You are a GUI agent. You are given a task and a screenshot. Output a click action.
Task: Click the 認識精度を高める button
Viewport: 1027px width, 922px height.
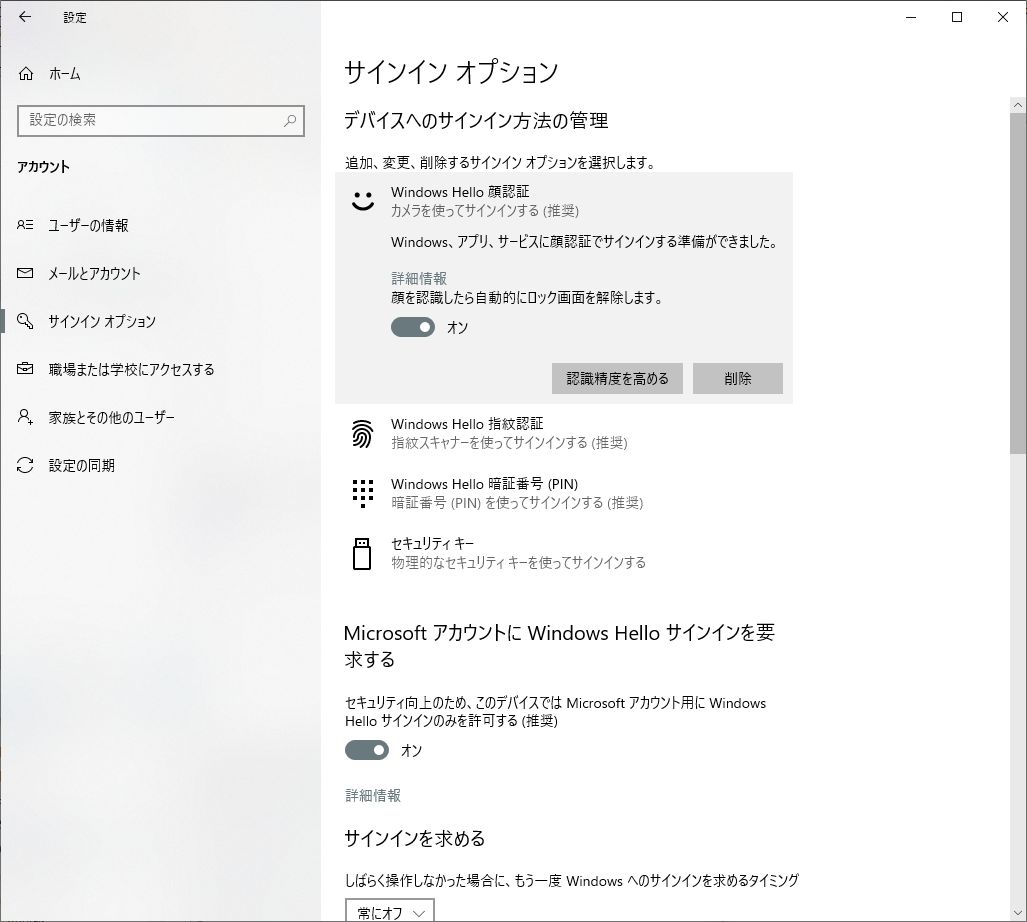click(x=616, y=378)
